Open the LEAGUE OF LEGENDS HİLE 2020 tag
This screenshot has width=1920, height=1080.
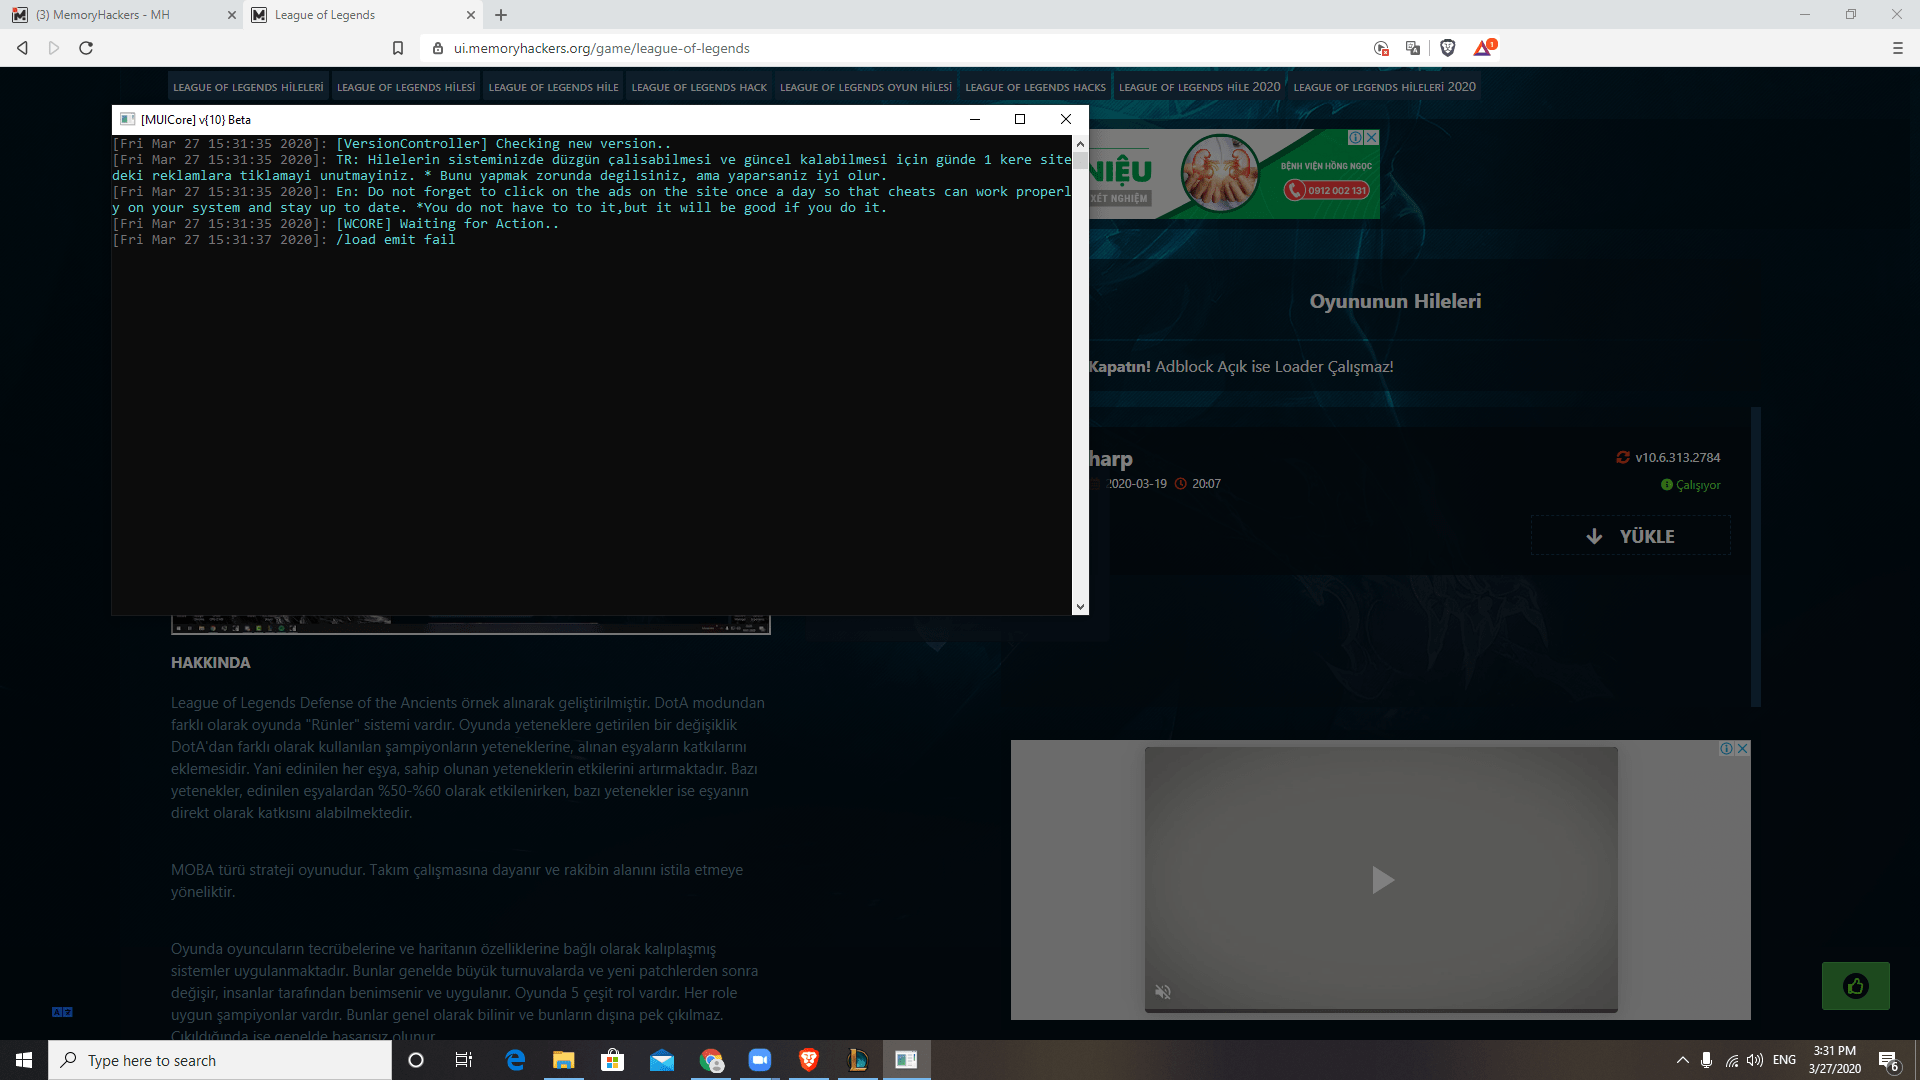(1199, 87)
